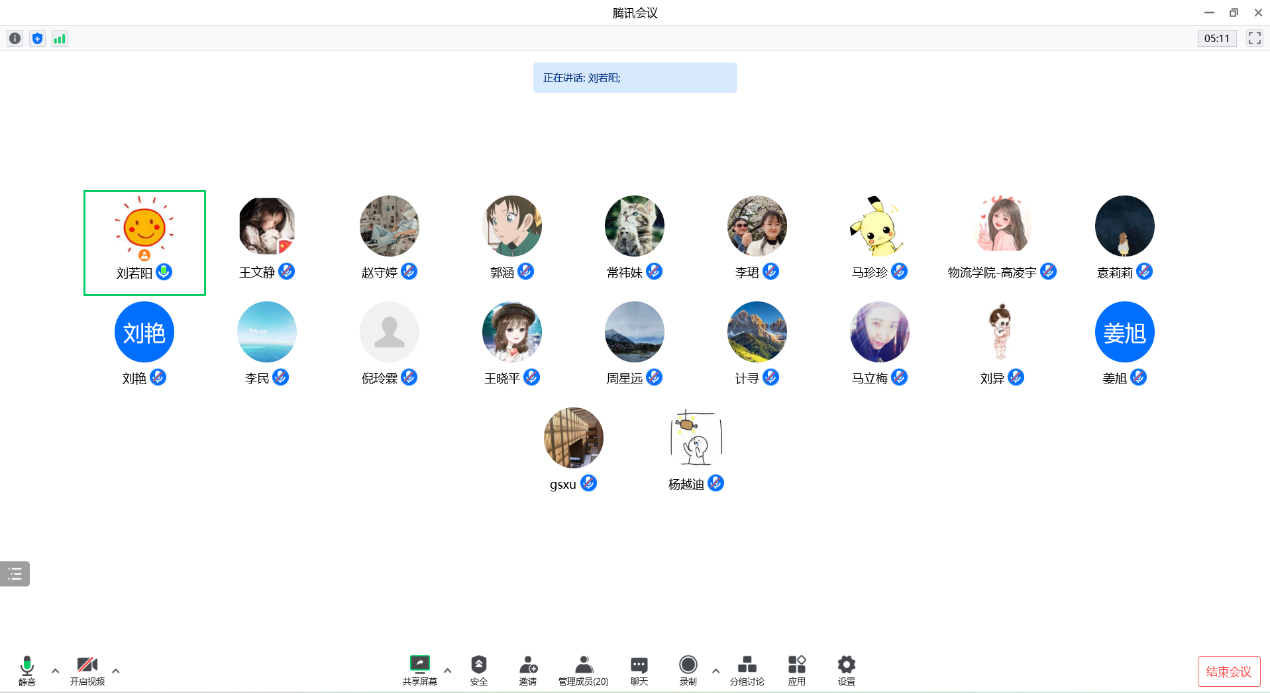Open meeting Settings gear
This screenshot has width=1270, height=693.
[846, 669]
